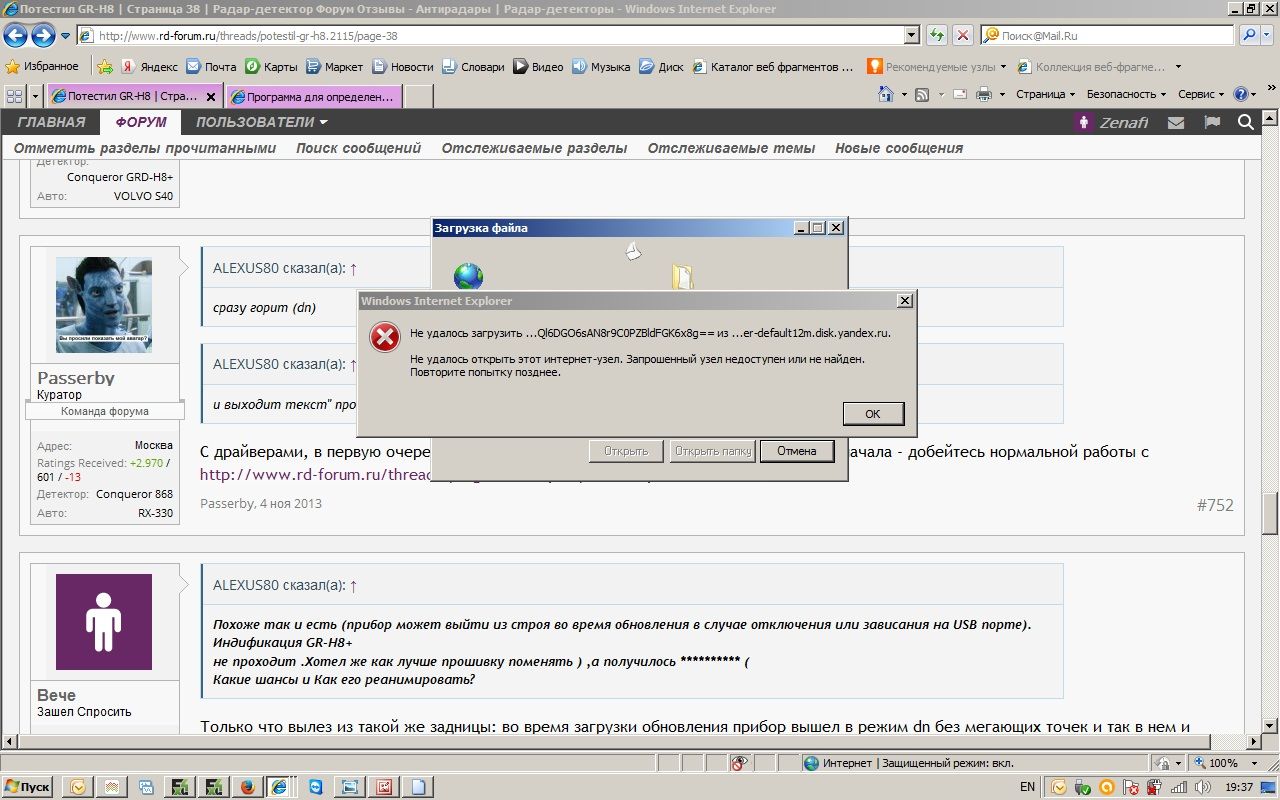
Task: Click the browser Back arrow button
Action: (x=16, y=36)
